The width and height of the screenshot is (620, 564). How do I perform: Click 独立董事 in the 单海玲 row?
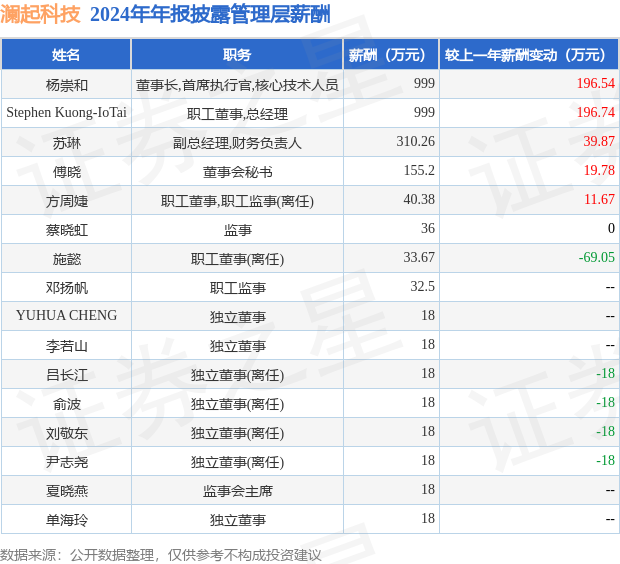[x=237, y=520]
